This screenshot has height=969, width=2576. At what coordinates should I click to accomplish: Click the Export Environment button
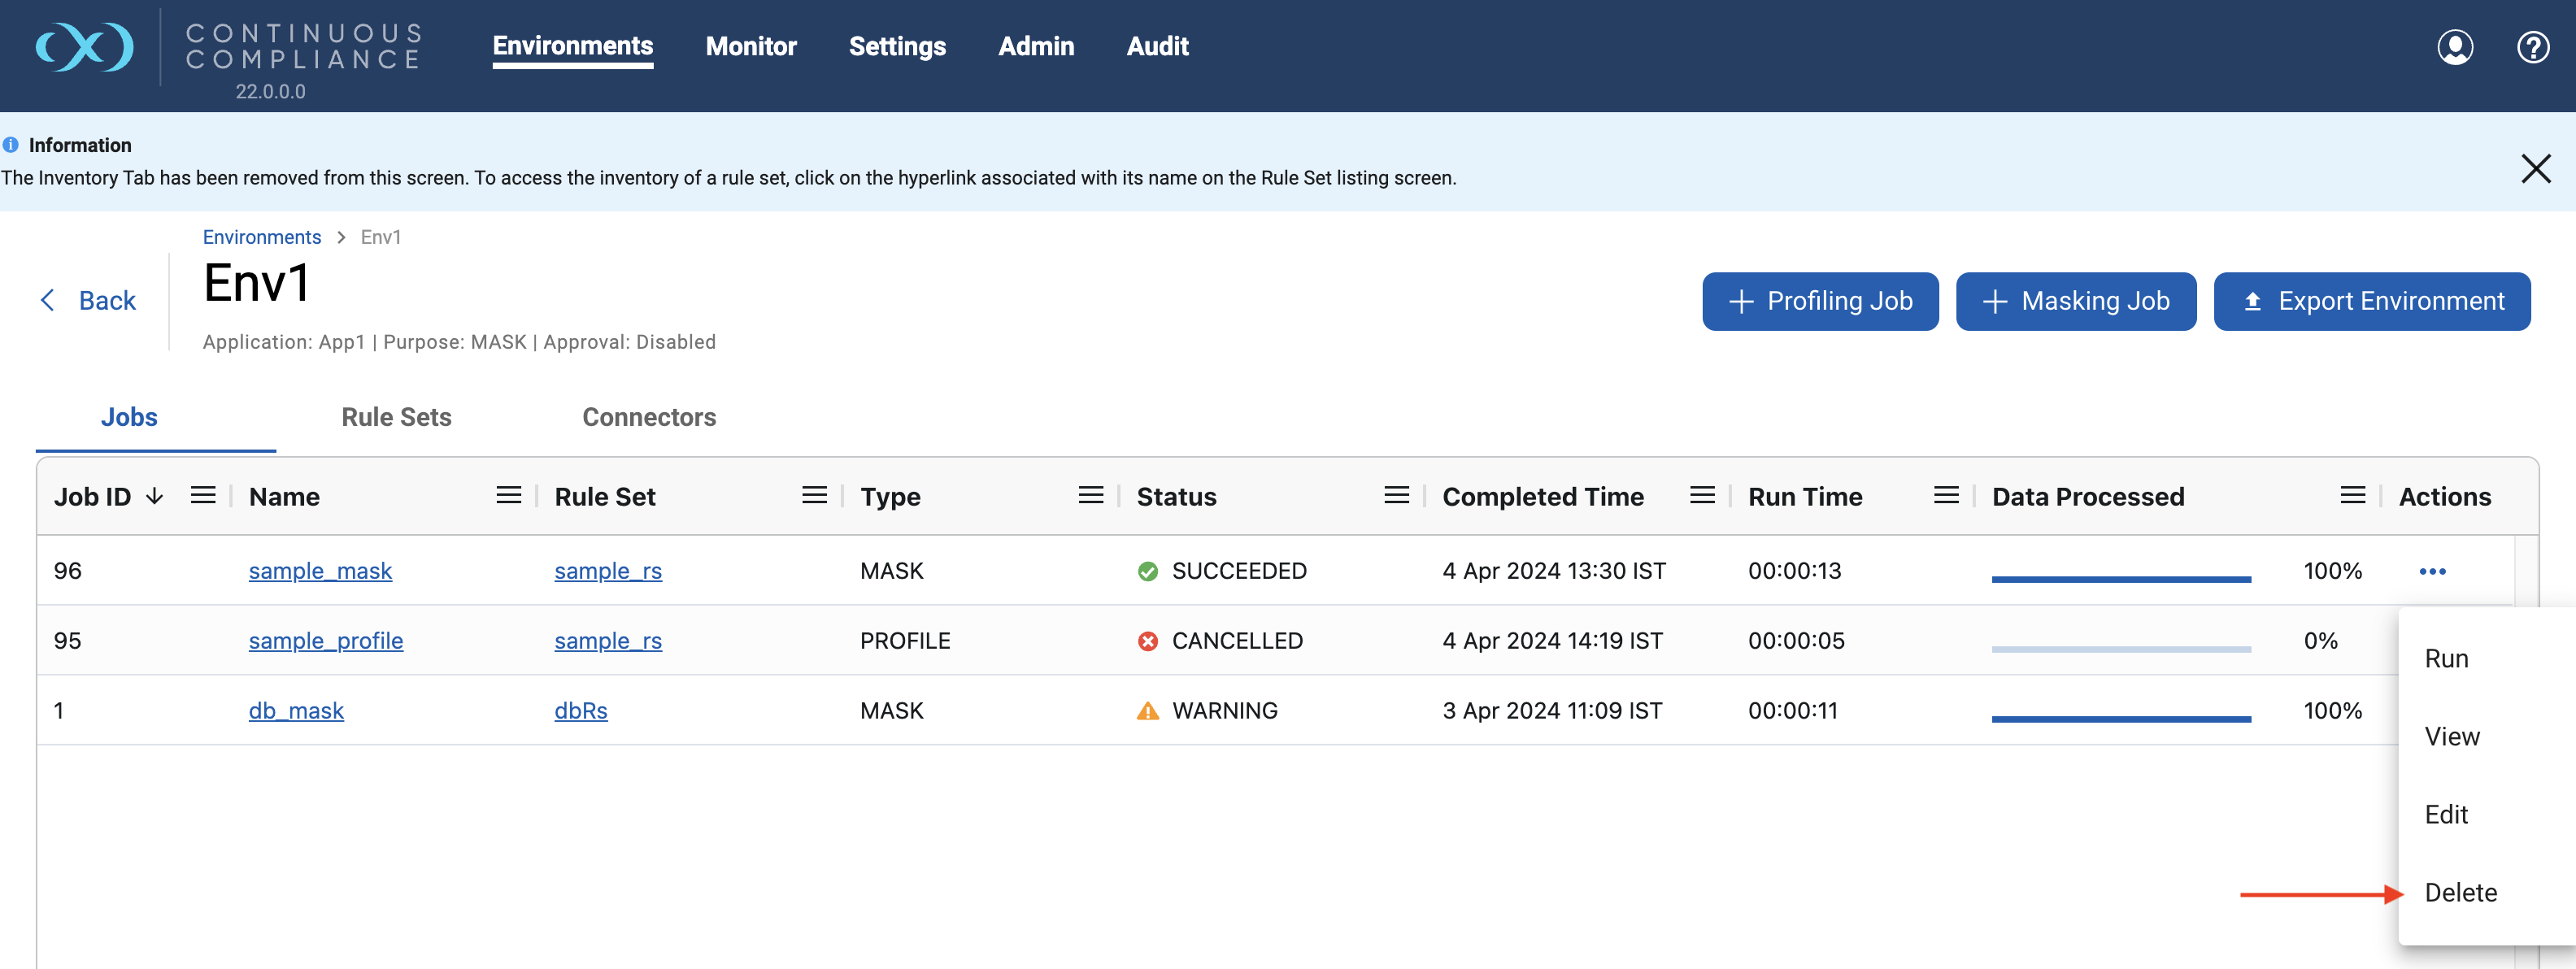tap(2371, 301)
